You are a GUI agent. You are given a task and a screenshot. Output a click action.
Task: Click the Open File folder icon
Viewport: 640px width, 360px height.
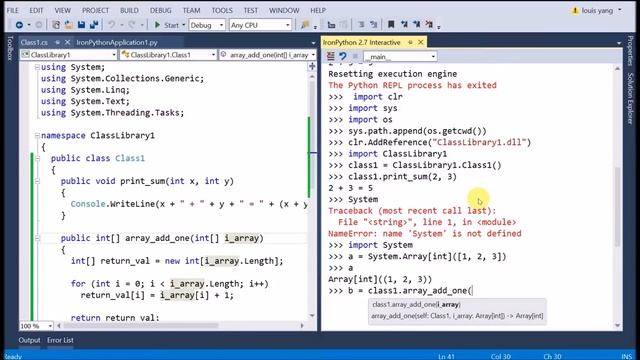tap(69, 25)
